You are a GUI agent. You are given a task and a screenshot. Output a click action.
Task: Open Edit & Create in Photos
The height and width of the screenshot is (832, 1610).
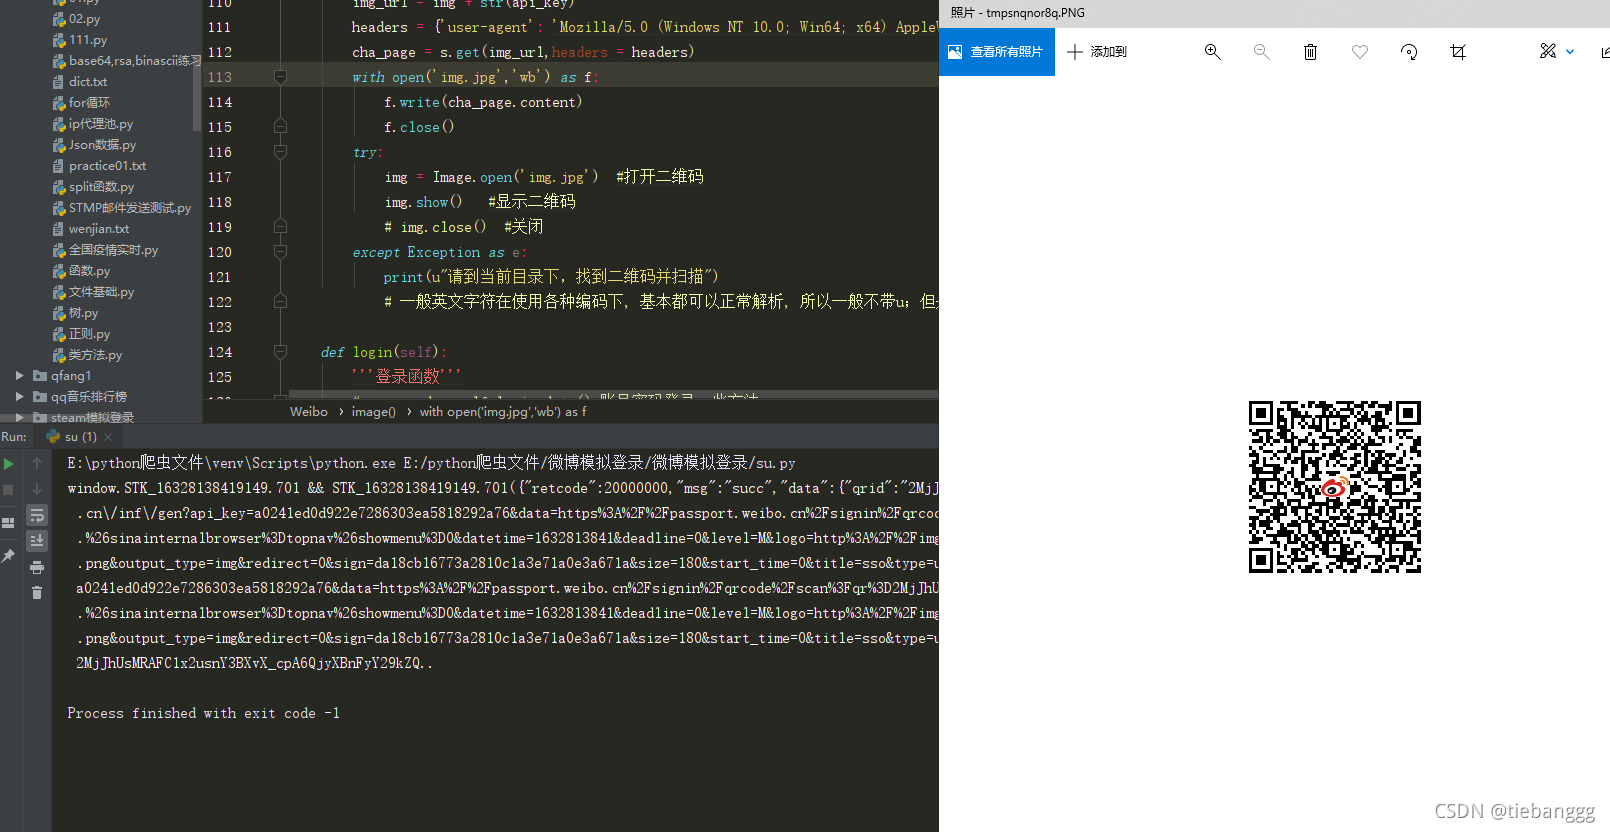pyautogui.click(x=1548, y=51)
